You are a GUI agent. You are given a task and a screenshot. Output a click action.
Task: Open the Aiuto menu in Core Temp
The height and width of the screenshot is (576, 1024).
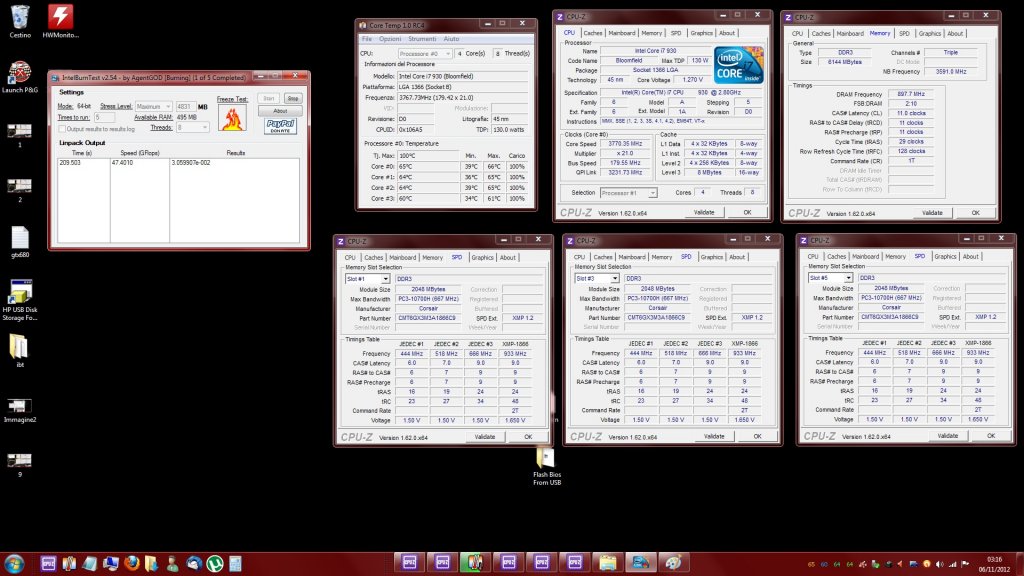tap(451, 39)
